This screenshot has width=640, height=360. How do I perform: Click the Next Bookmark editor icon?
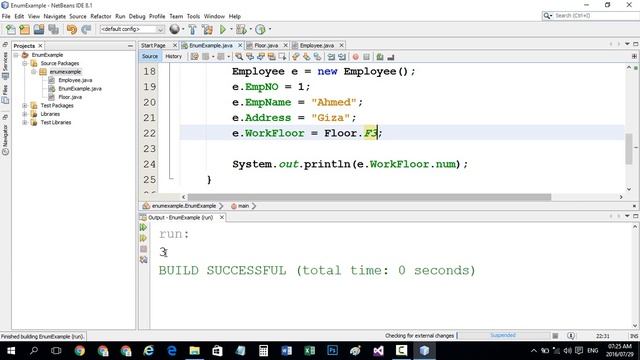click(x=306, y=57)
